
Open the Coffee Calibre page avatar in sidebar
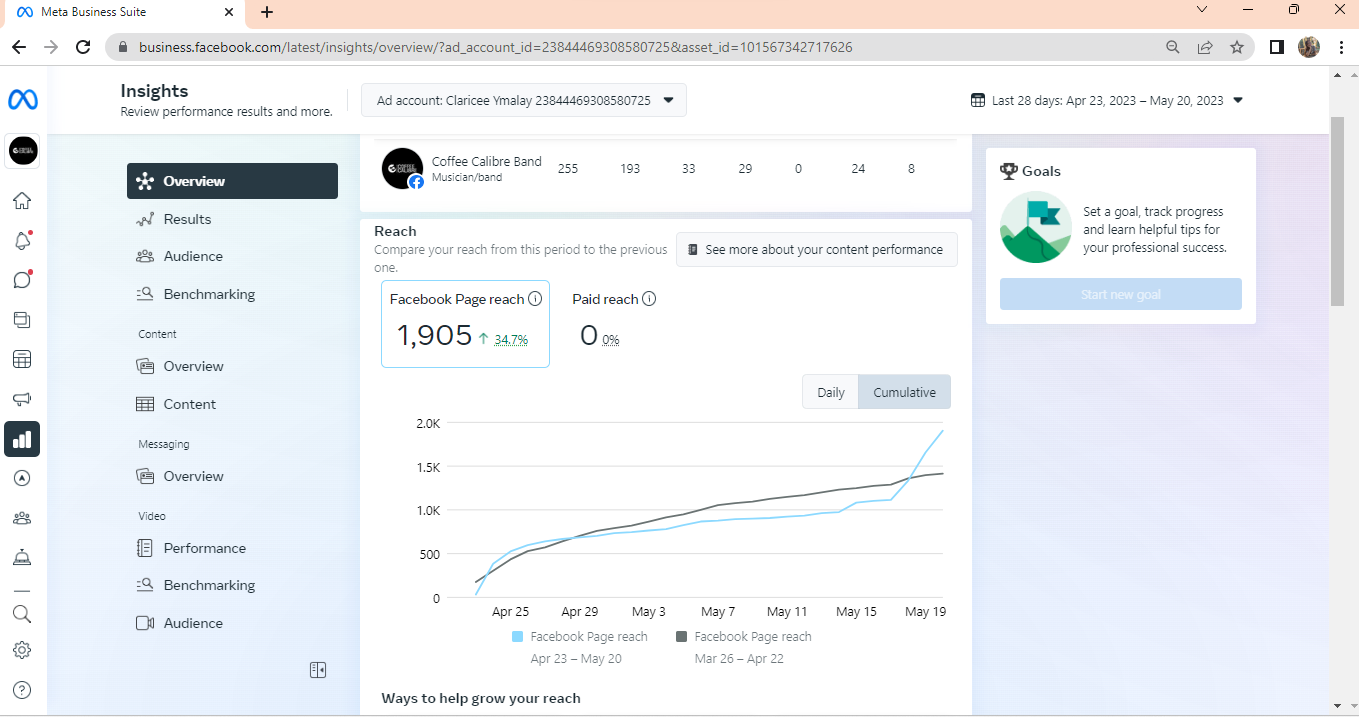(23, 151)
